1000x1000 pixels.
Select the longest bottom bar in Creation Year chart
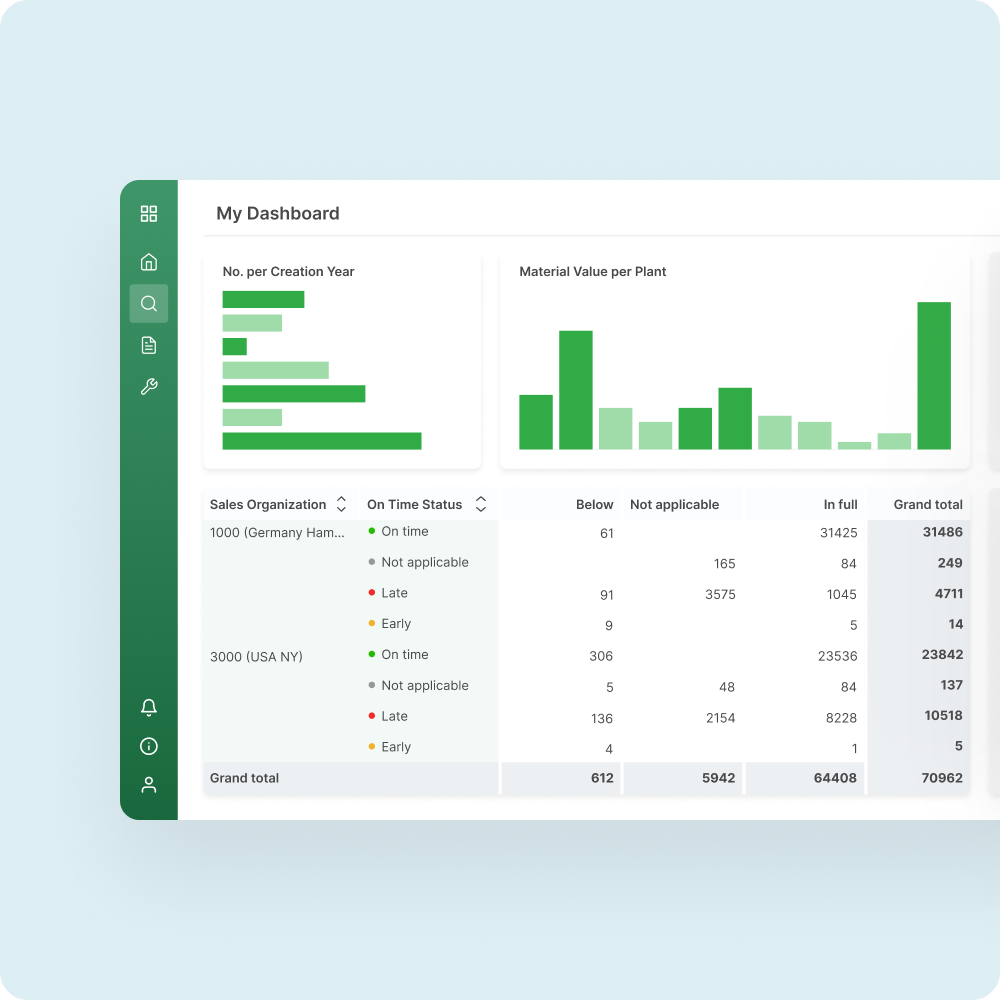[x=322, y=441]
